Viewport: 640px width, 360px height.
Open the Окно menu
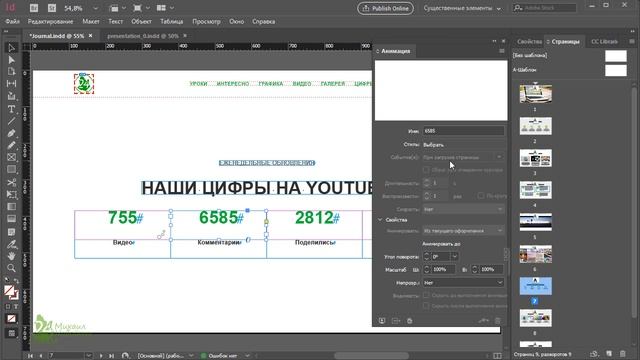pos(236,21)
